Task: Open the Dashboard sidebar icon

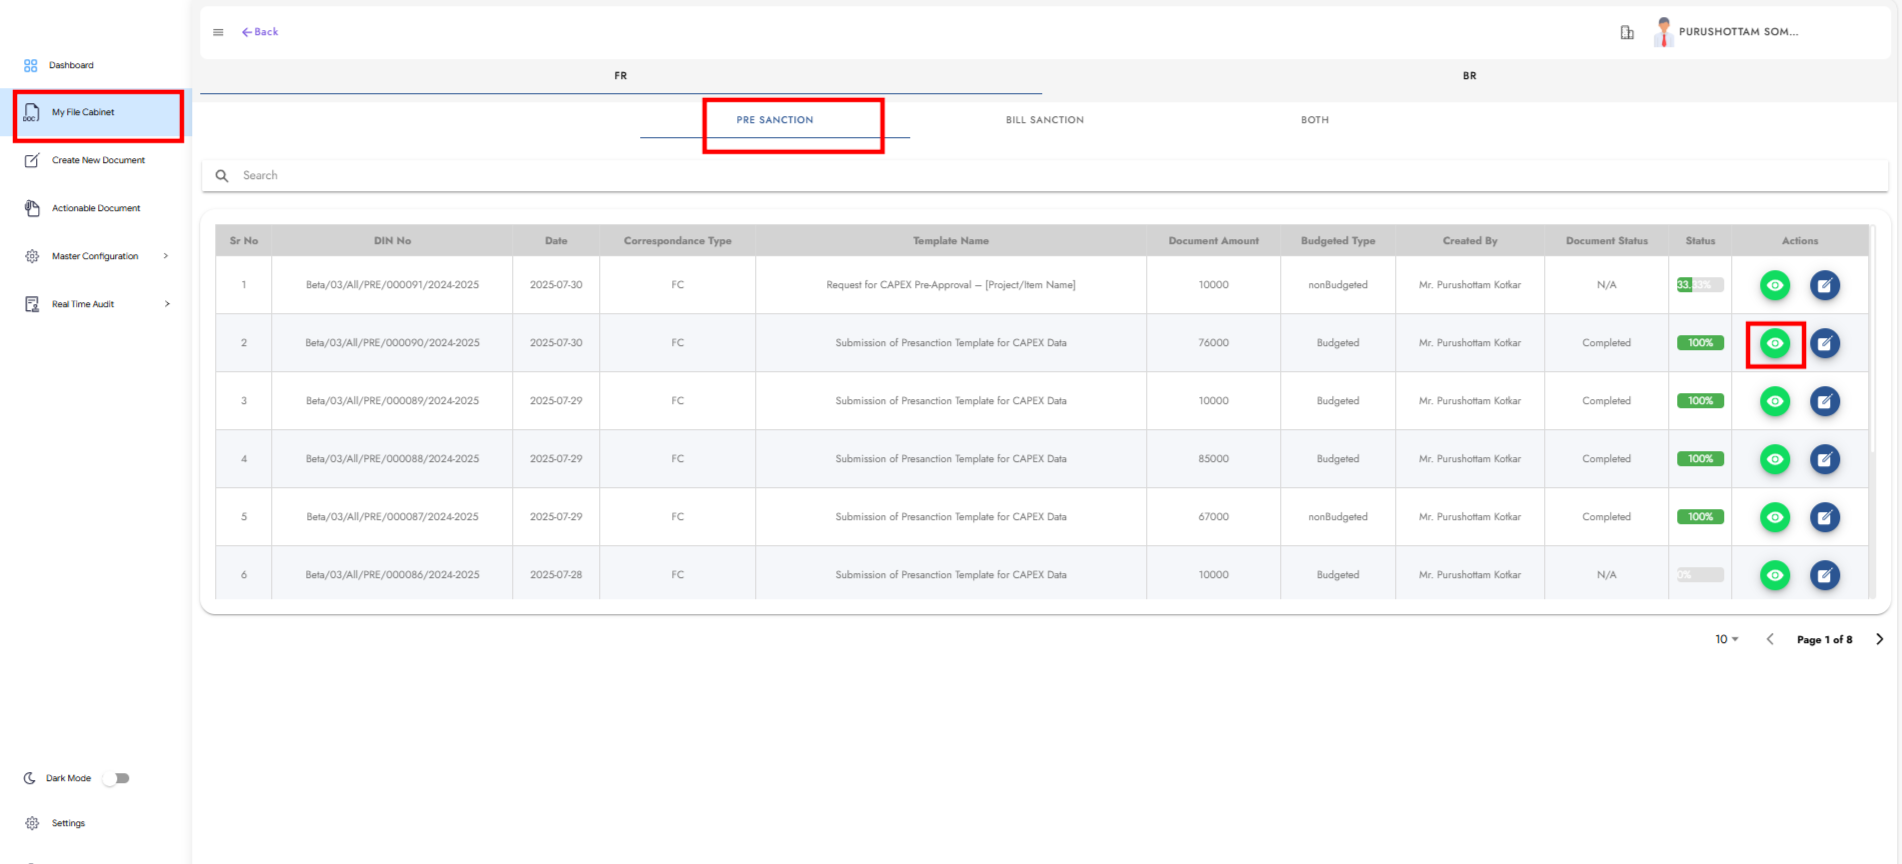Action: point(31,65)
